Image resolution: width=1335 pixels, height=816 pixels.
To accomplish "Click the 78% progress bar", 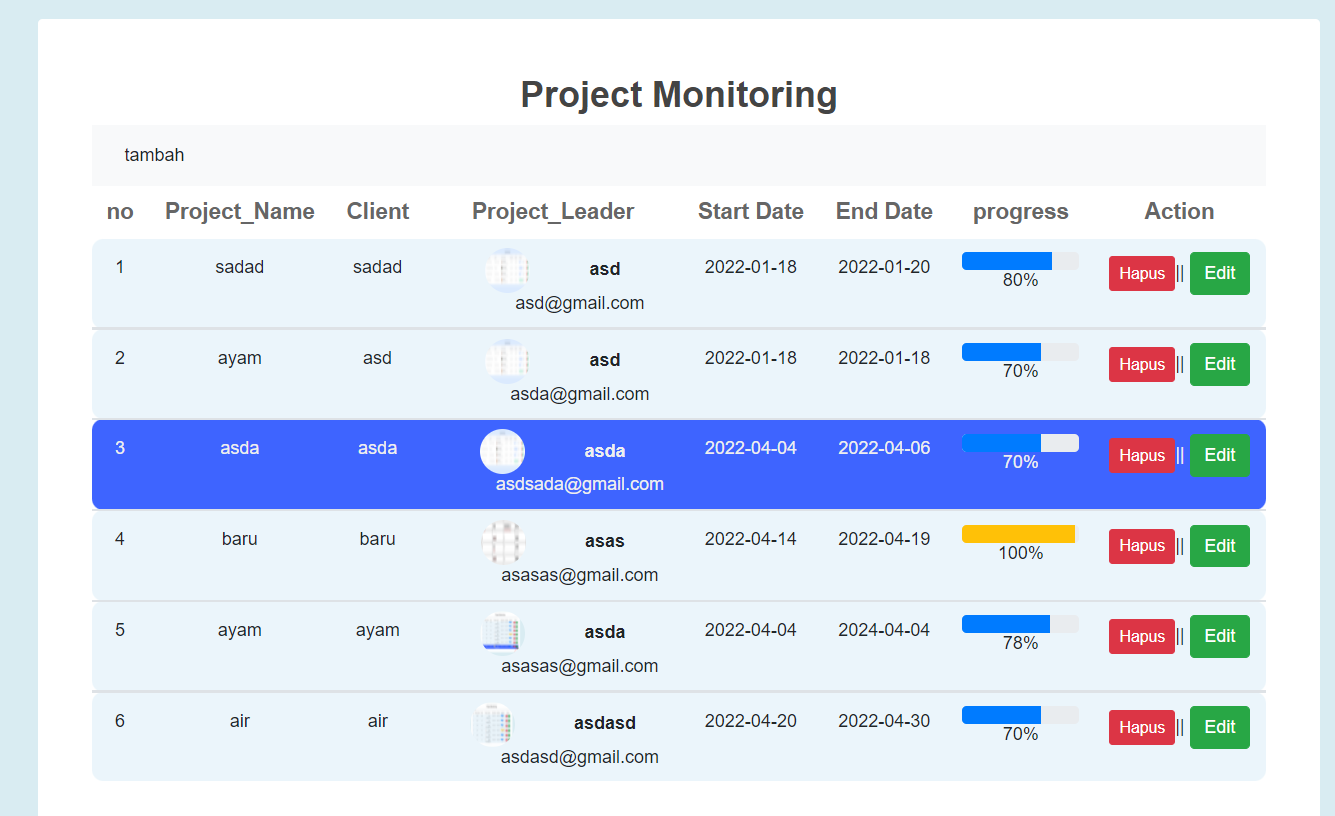I will [x=1020, y=624].
